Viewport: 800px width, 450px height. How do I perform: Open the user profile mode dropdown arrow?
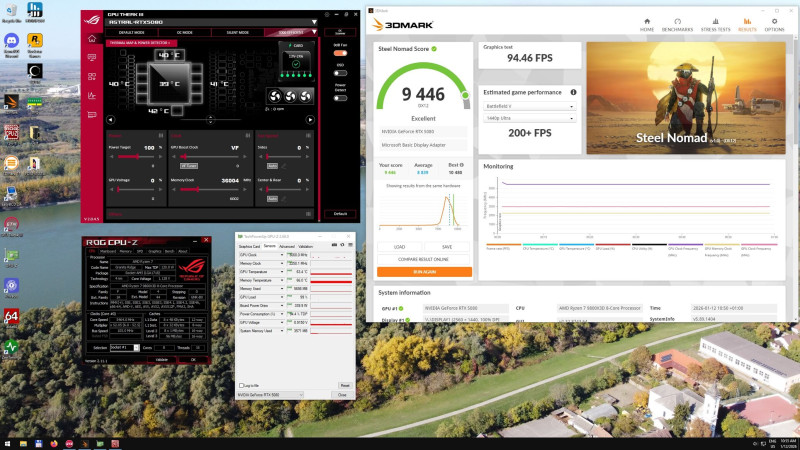(x=314, y=32)
